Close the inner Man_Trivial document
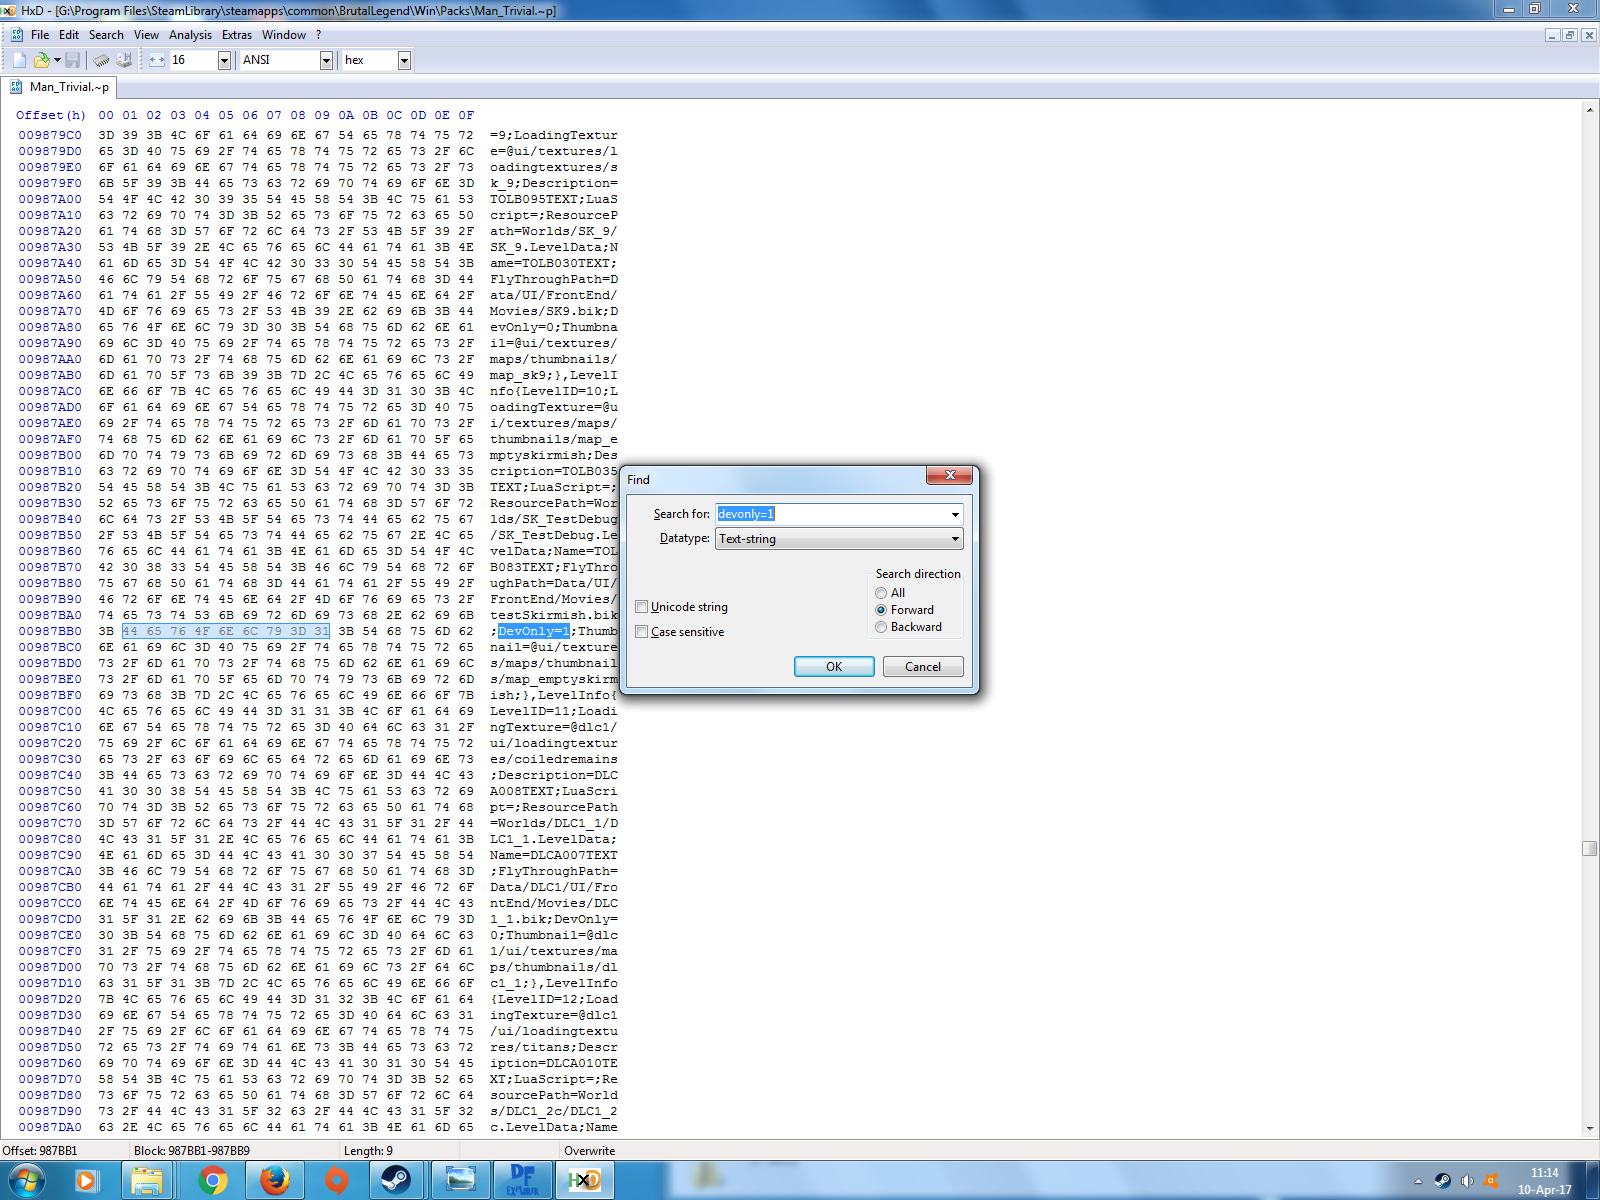This screenshot has height=1200, width=1600. coord(1588,35)
